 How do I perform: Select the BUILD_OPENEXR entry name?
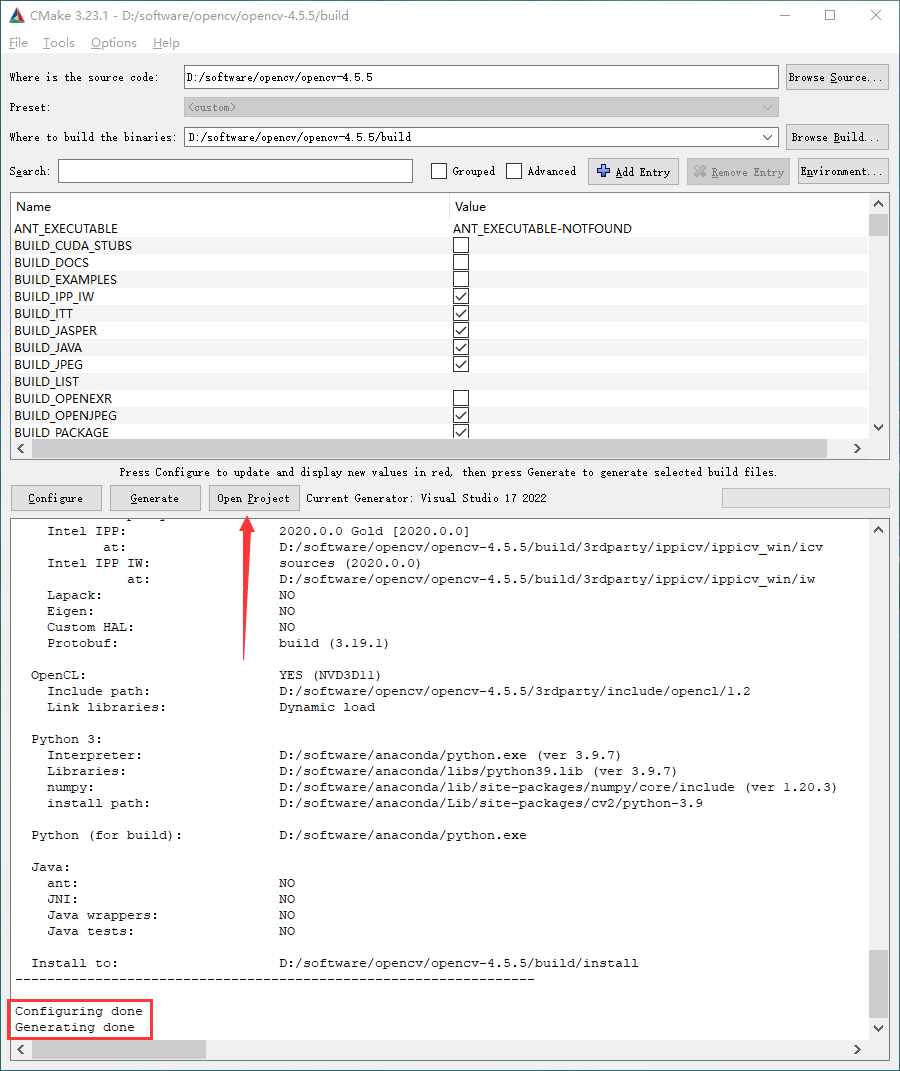tap(63, 399)
